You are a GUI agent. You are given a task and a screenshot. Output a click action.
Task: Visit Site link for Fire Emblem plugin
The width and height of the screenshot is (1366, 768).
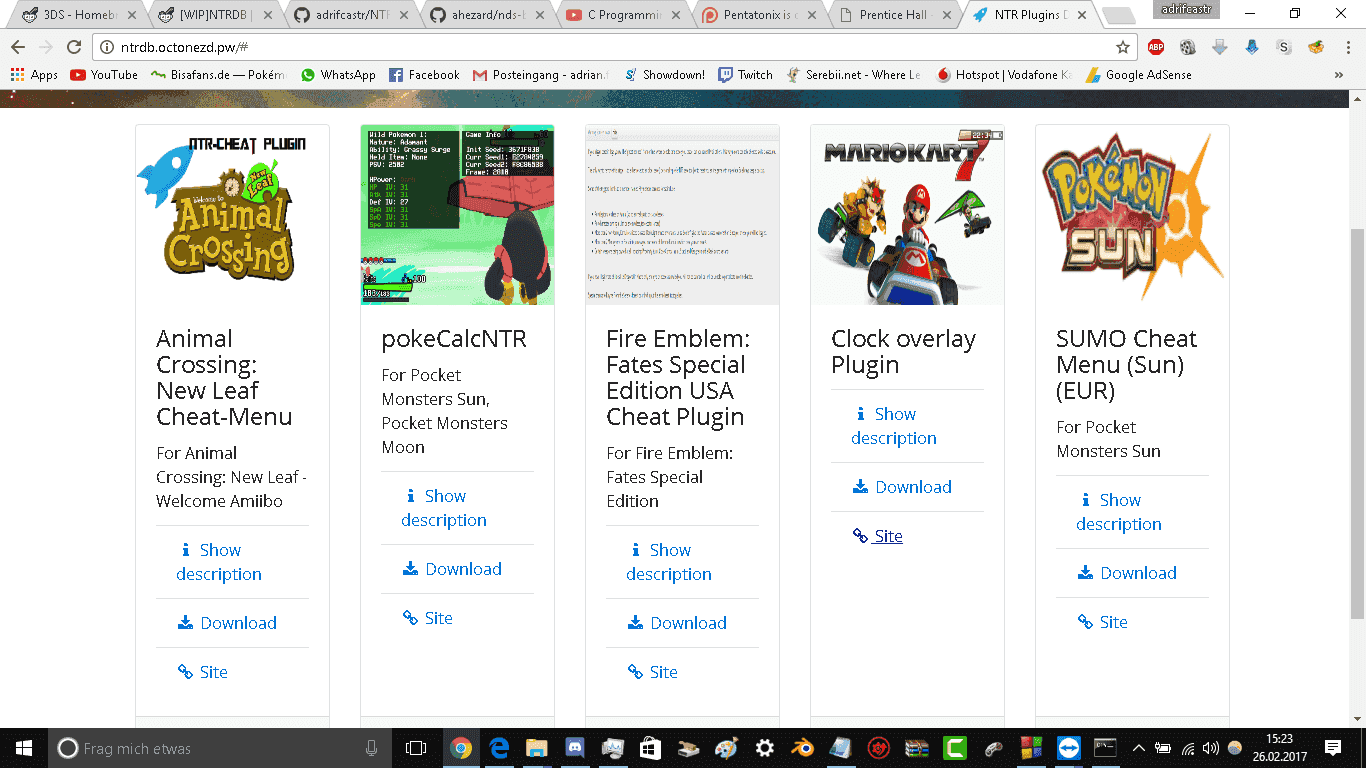[653, 672]
